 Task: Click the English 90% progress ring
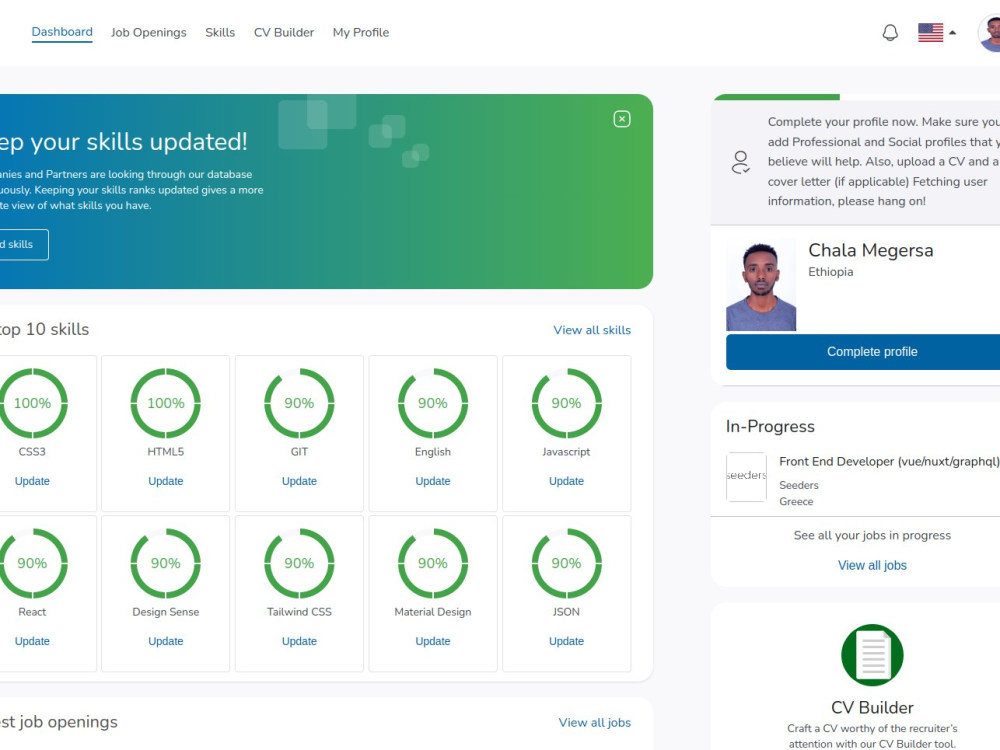tap(433, 403)
